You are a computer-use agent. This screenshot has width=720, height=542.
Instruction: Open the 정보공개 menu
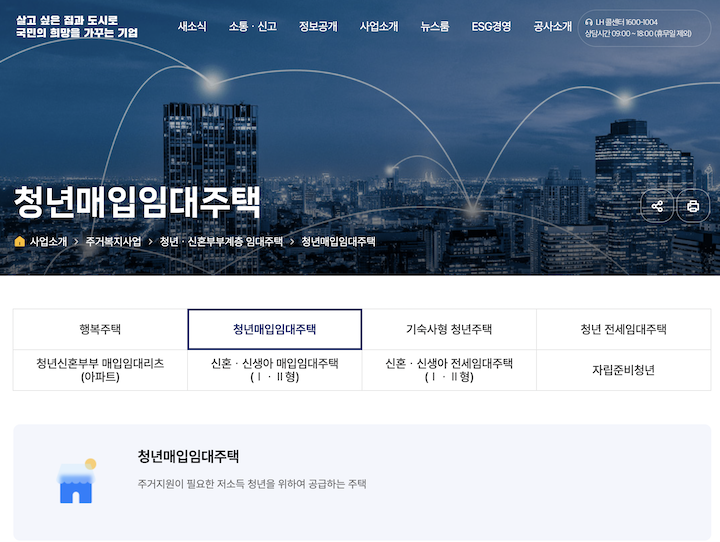(x=318, y=27)
